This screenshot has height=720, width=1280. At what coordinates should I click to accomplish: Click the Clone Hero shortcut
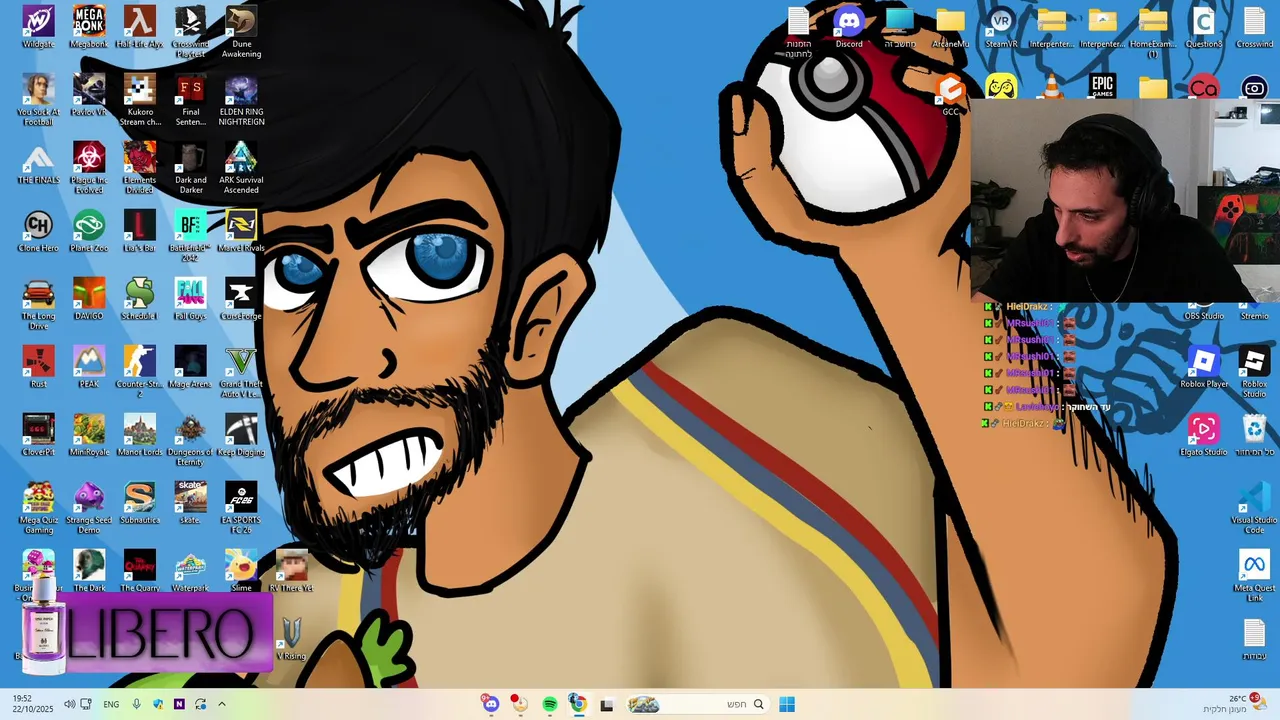[x=38, y=231]
